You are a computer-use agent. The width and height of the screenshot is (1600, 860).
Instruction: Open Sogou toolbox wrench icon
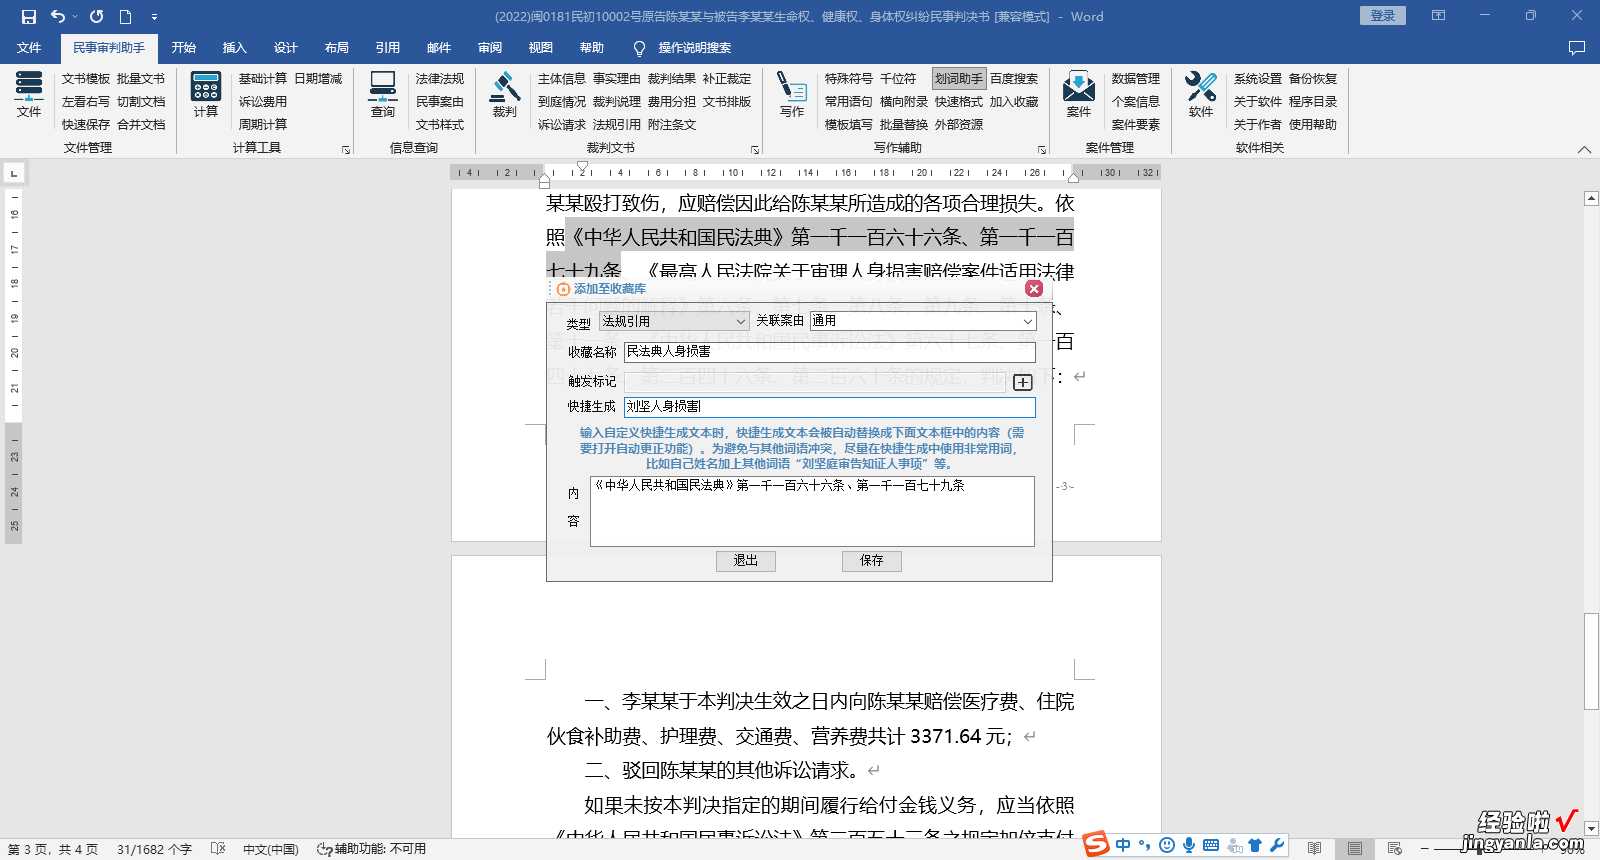[1277, 845]
